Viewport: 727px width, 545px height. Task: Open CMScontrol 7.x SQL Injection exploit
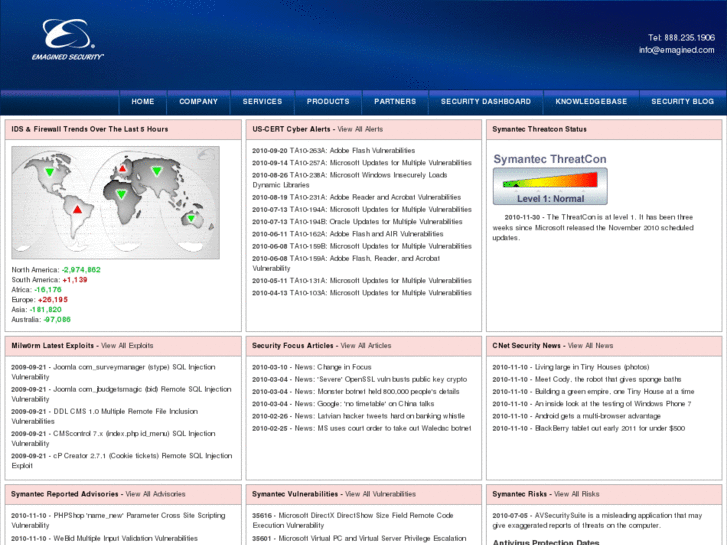(113, 439)
